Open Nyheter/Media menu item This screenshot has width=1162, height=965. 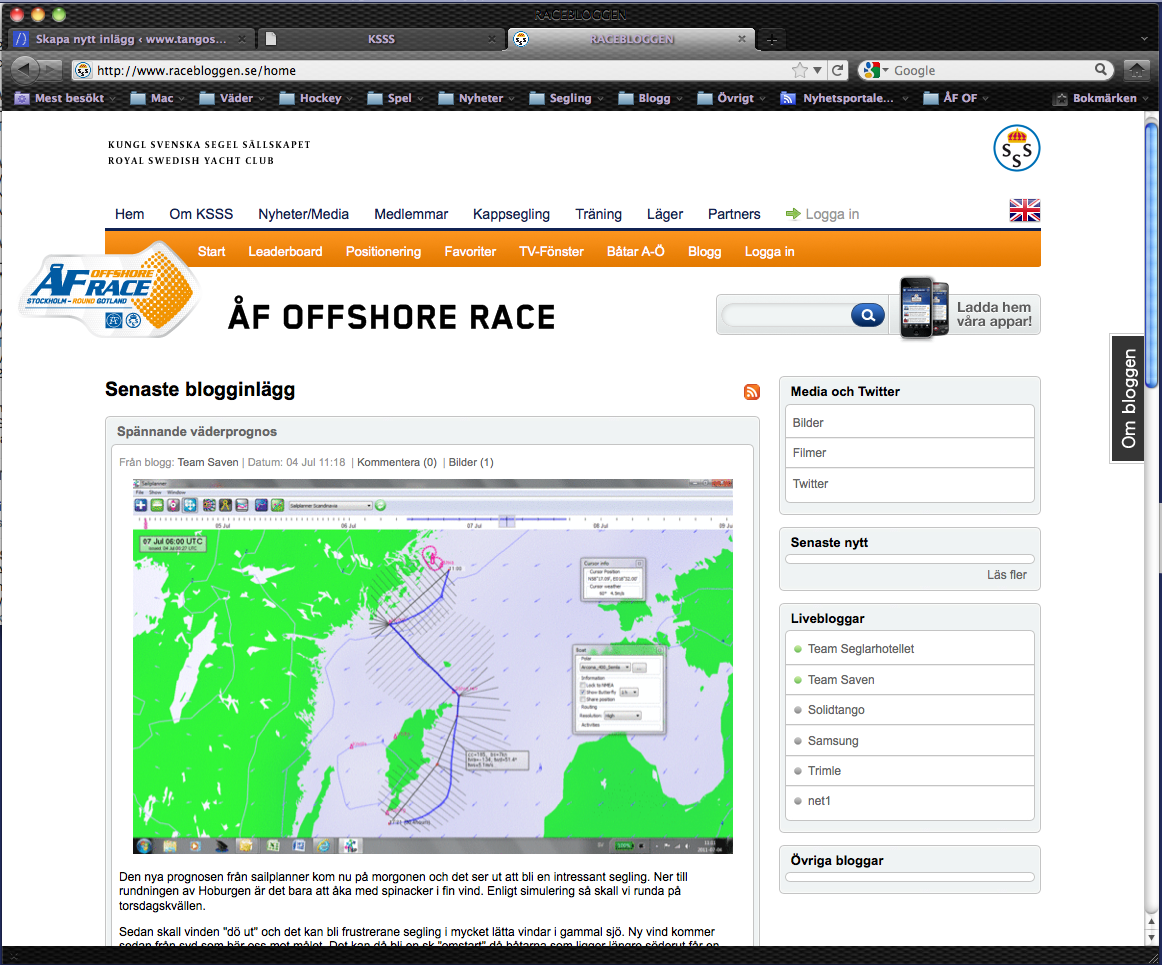303,214
